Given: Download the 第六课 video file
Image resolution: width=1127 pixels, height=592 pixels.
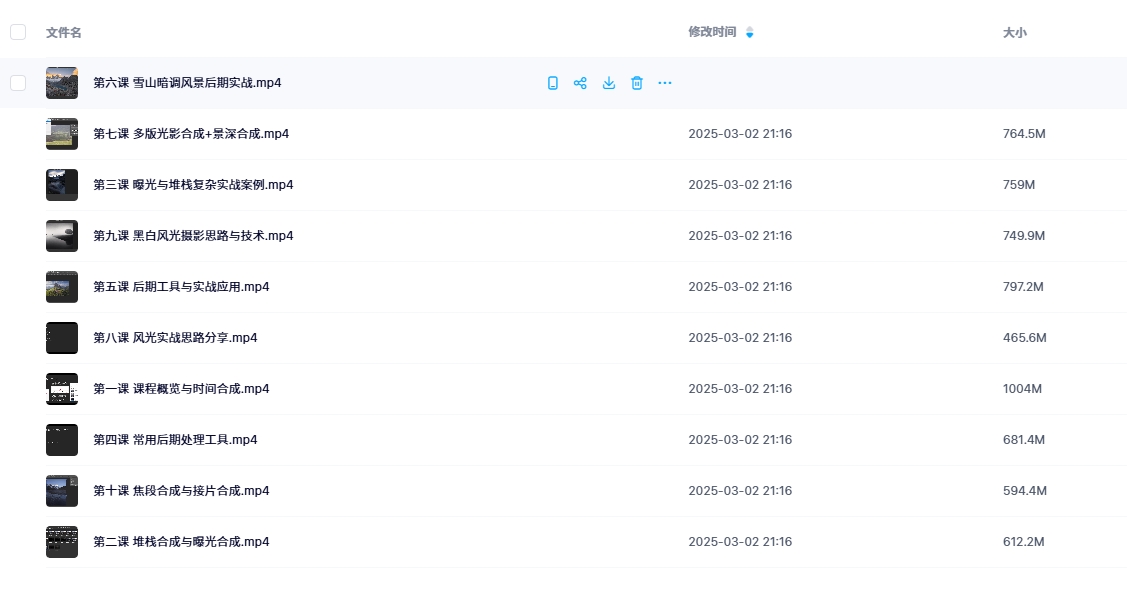Looking at the screenshot, I should 608,83.
